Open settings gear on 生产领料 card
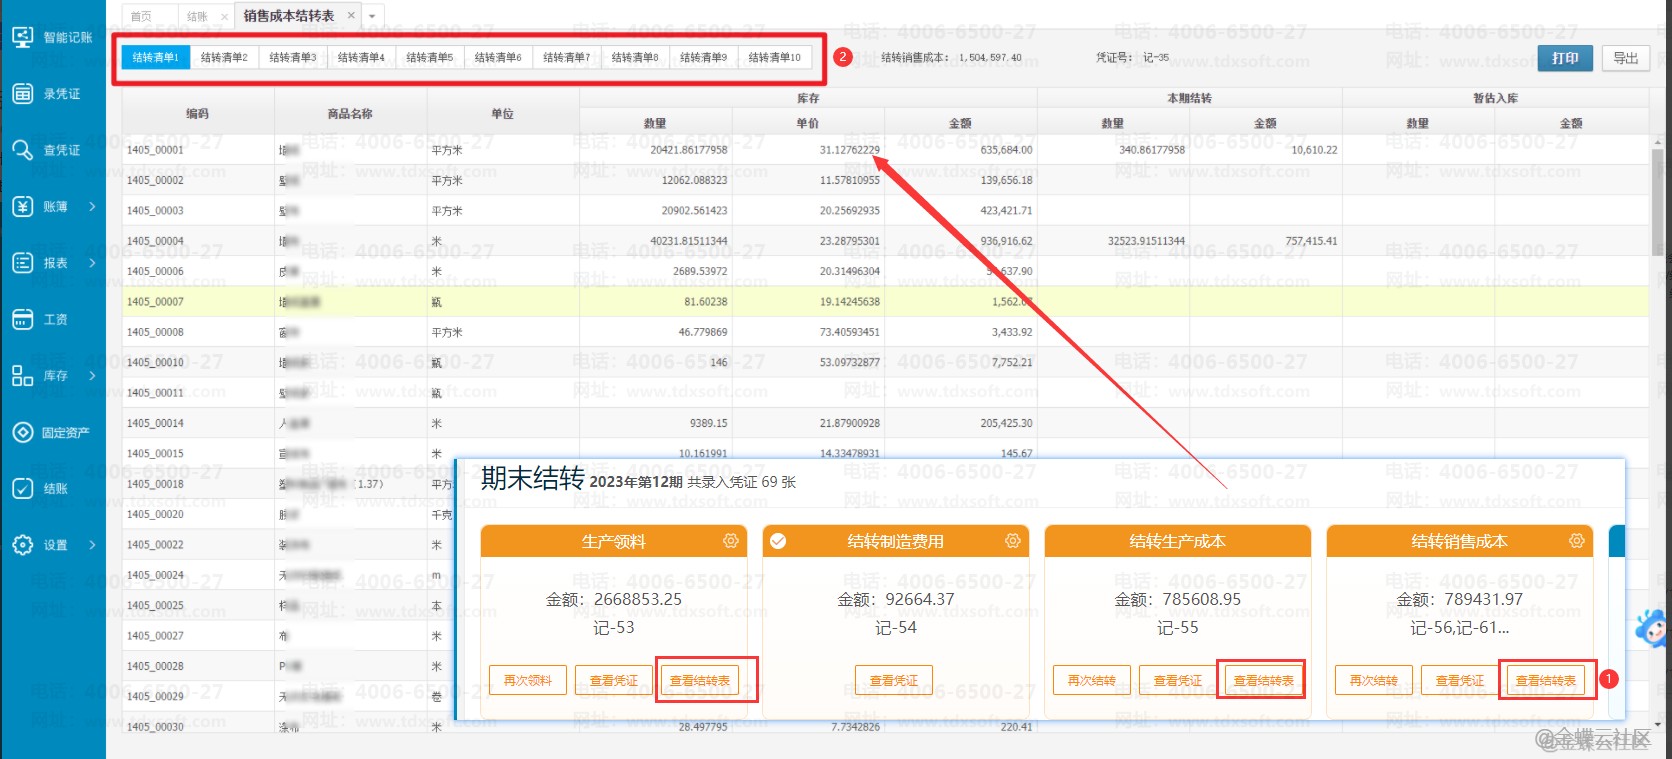This screenshot has height=759, width=1672. pos(731,541)
